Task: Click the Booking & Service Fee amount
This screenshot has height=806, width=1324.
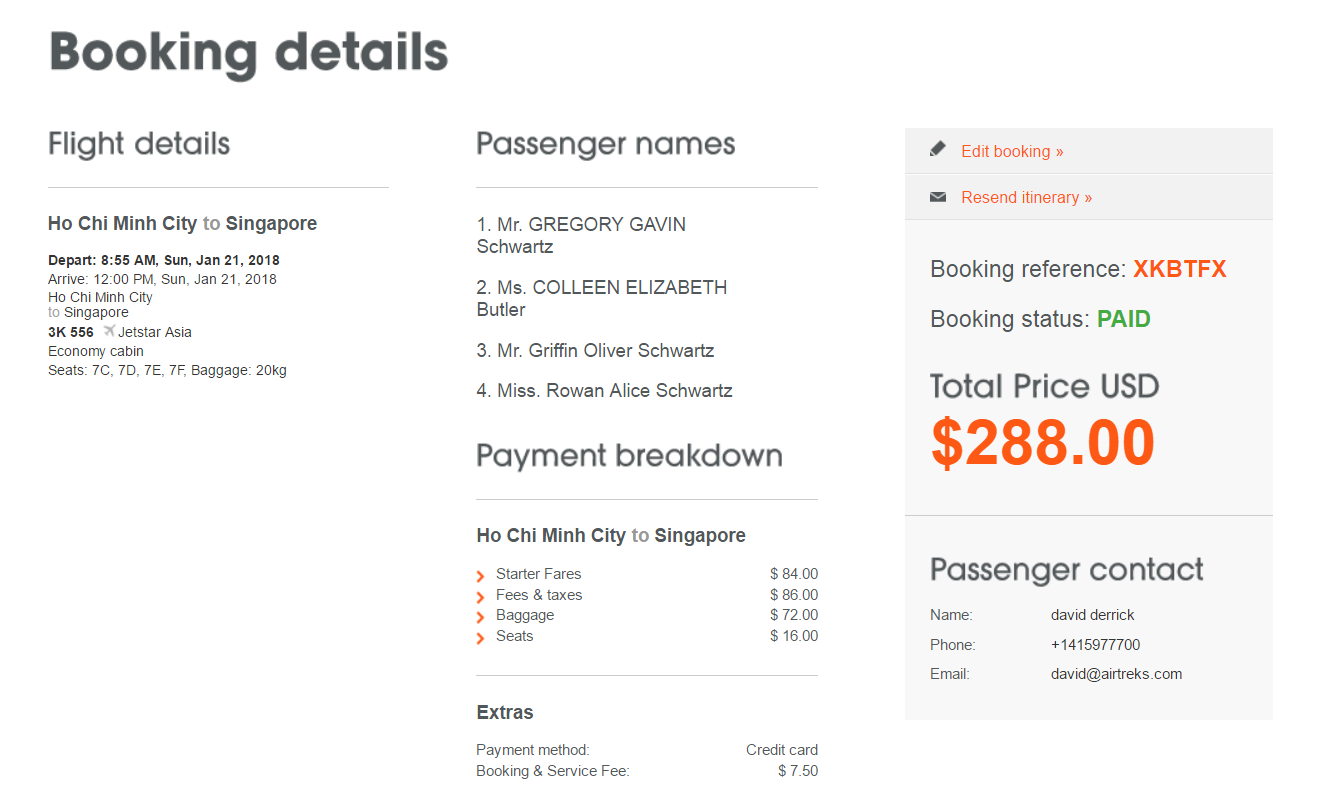Action: 797,771
